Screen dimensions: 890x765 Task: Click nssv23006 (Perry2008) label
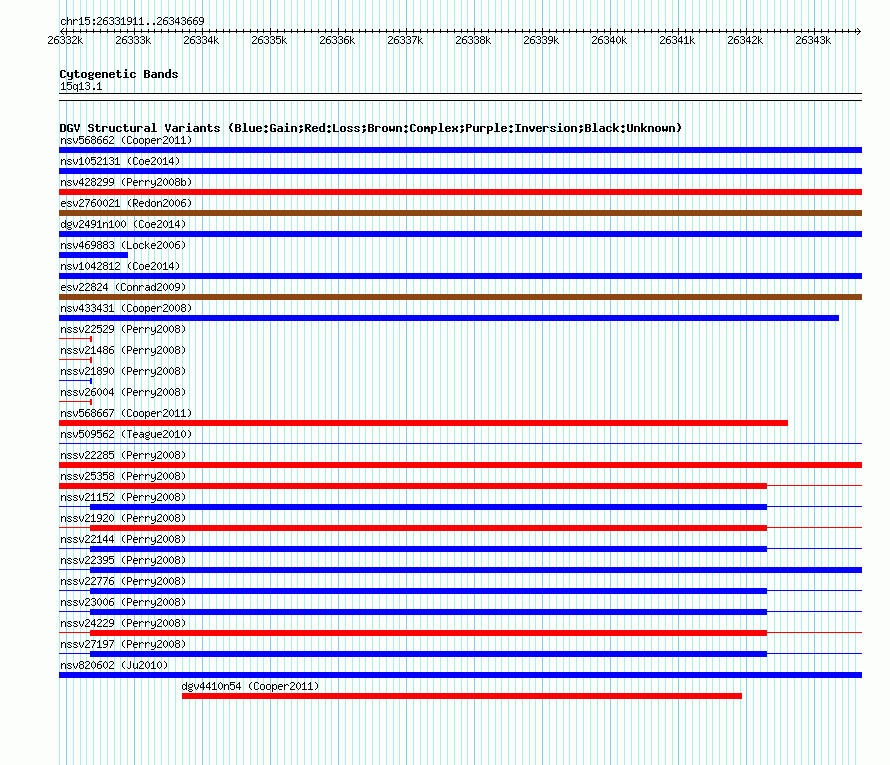pyautogui.click(x=123, y=602)
